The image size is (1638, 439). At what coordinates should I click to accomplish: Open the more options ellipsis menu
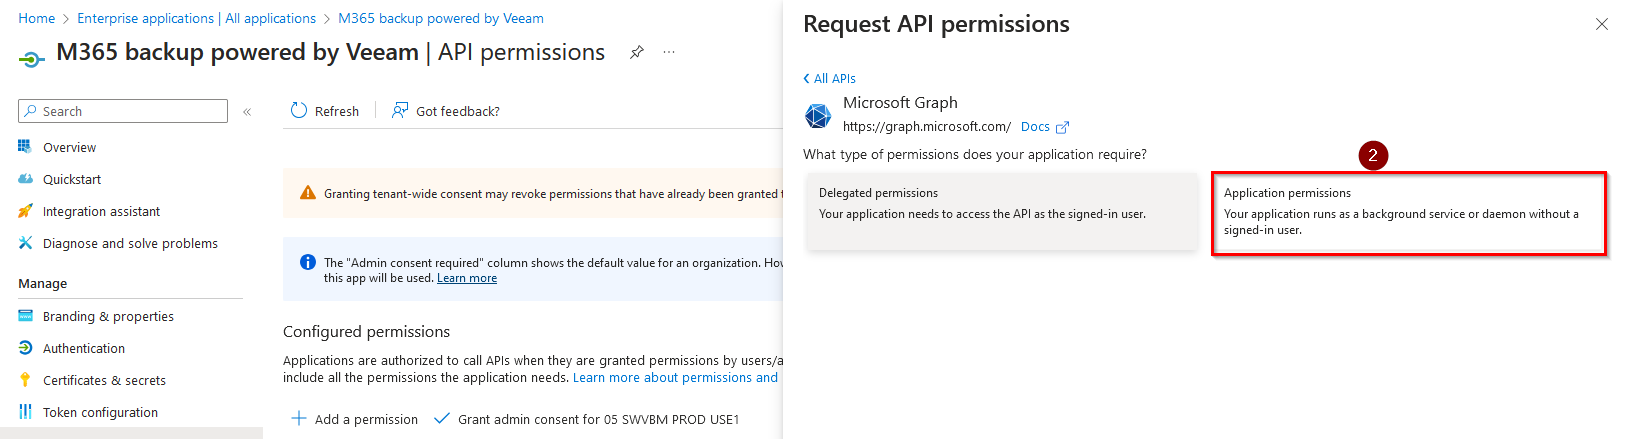[x=669, y=52]
